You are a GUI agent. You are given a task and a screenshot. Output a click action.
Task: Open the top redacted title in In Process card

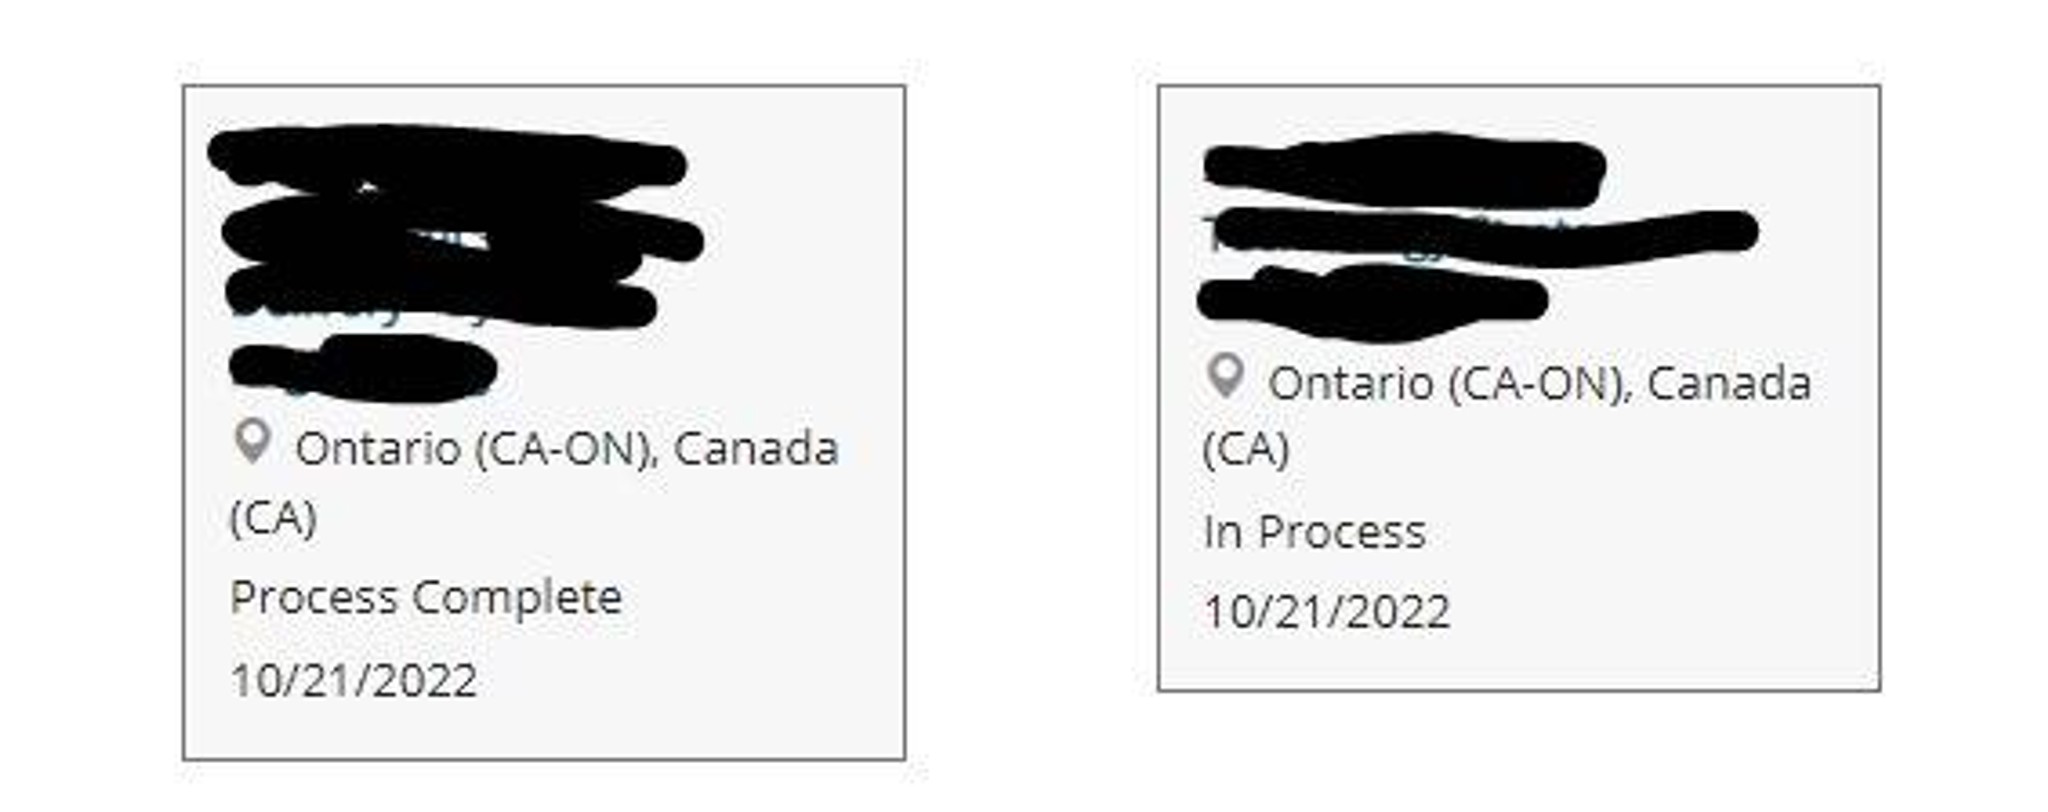(x=1403, y=167)
